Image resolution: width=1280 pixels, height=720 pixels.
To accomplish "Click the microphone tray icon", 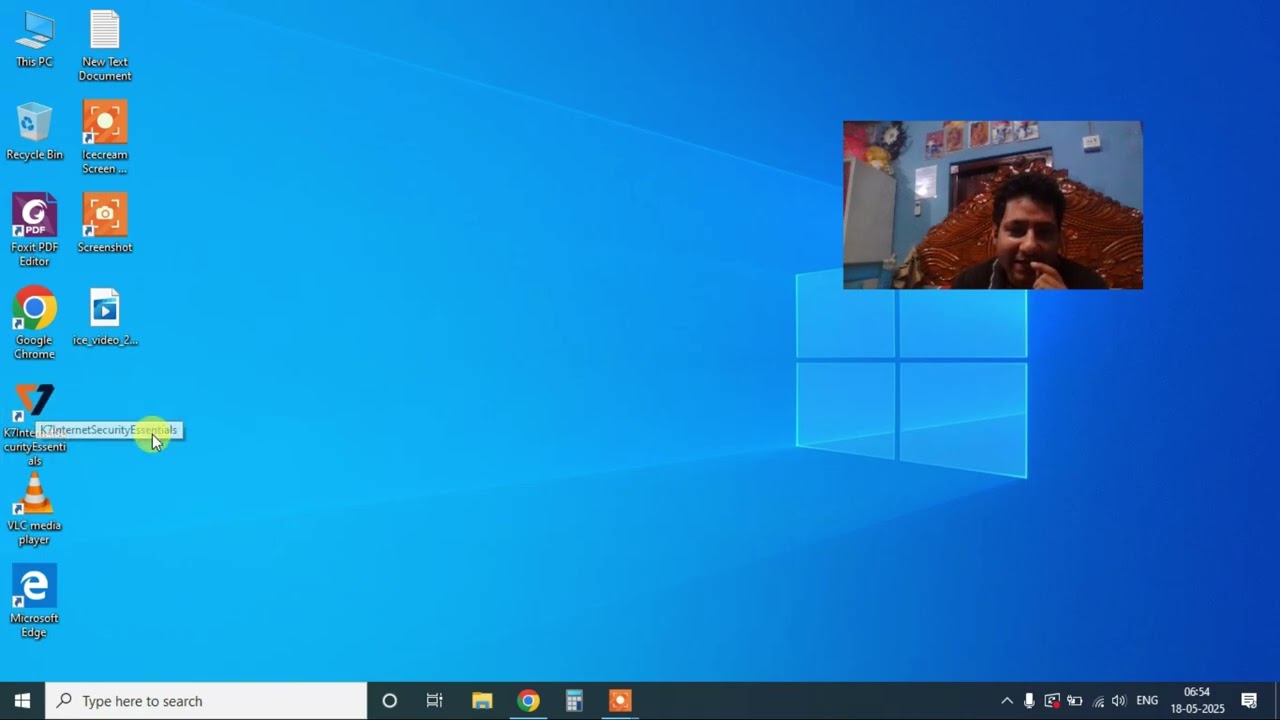I will [x=1029, y=701].
